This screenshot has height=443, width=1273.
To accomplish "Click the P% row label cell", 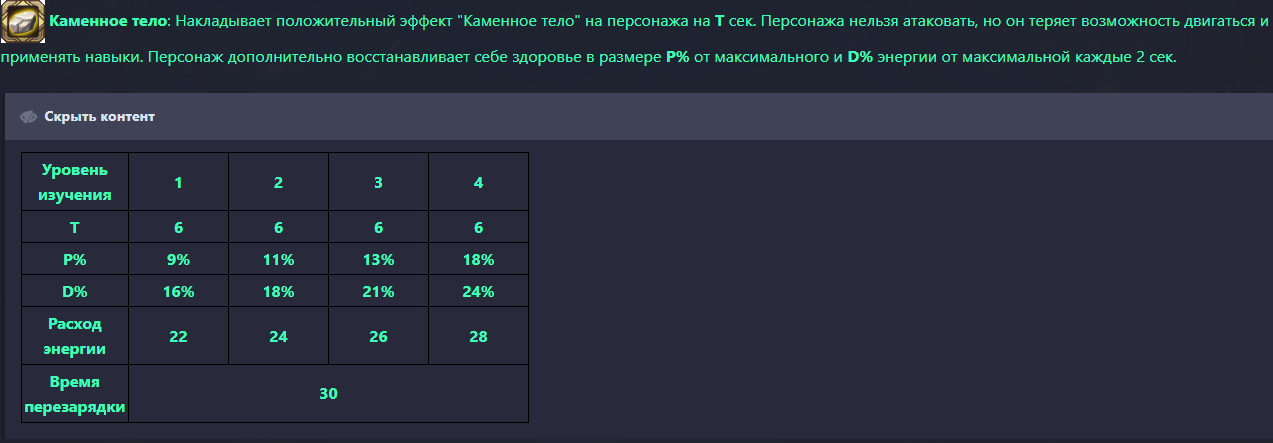I will click(75, 260).
